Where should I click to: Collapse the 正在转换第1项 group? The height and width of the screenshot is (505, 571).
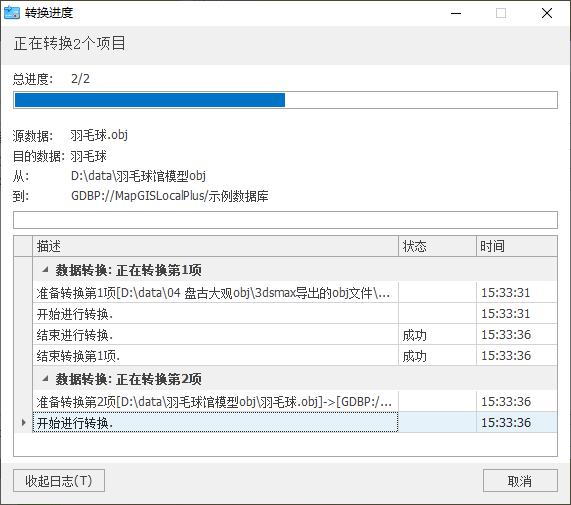[45, 270]
